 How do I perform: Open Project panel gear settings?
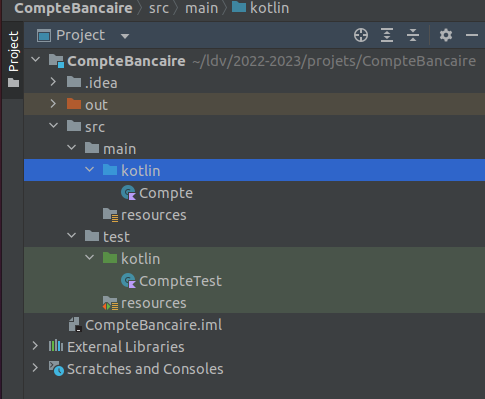[x=446, y=35]
